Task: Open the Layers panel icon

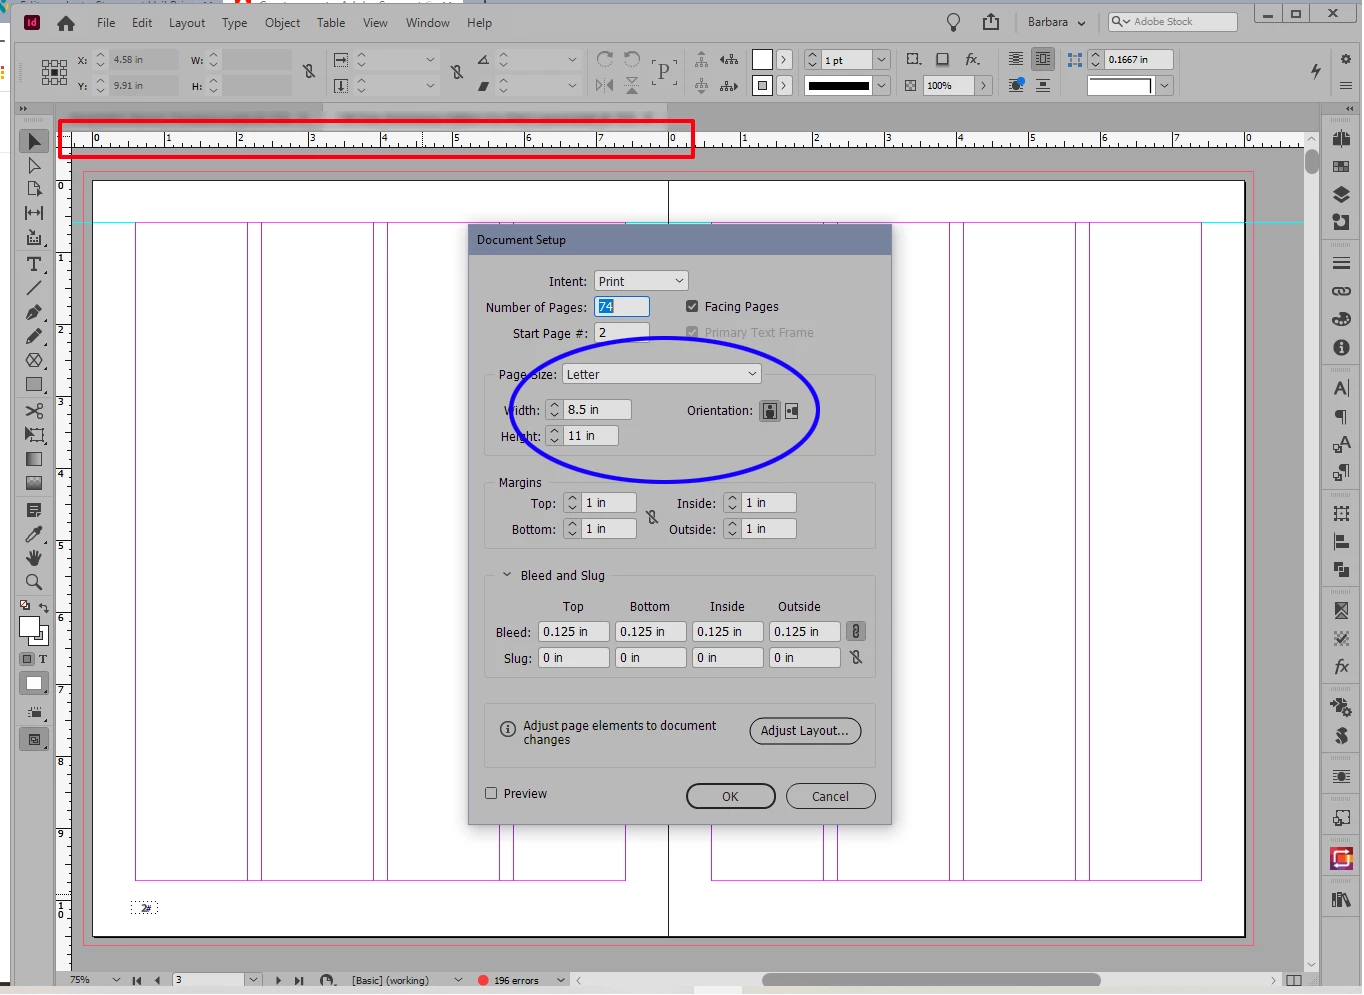Action: pyautogui.click(x=1341, y=194)
